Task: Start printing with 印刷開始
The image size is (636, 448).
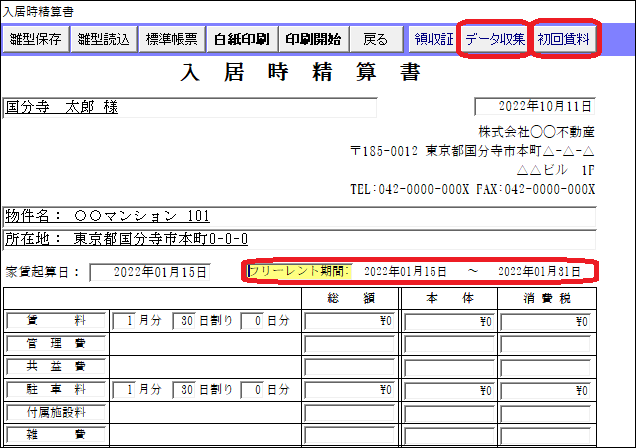Action: coord(312,40)
